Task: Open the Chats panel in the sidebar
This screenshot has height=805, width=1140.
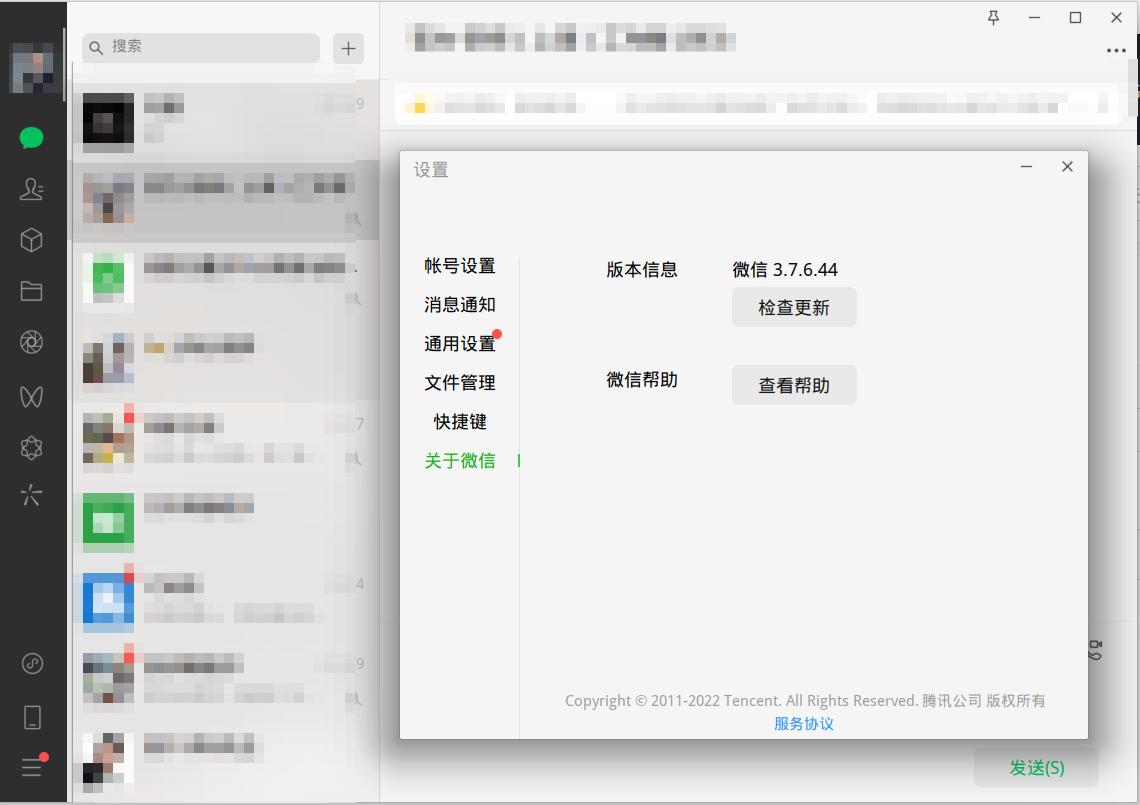Action: click(x=31, y=138)
